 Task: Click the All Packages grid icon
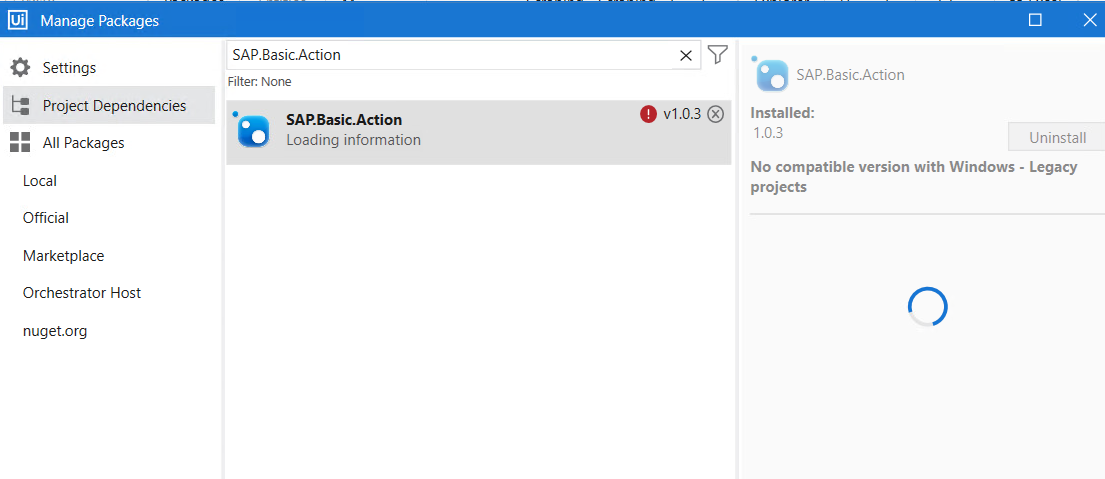pyautogui.click(x=20, y=142)
